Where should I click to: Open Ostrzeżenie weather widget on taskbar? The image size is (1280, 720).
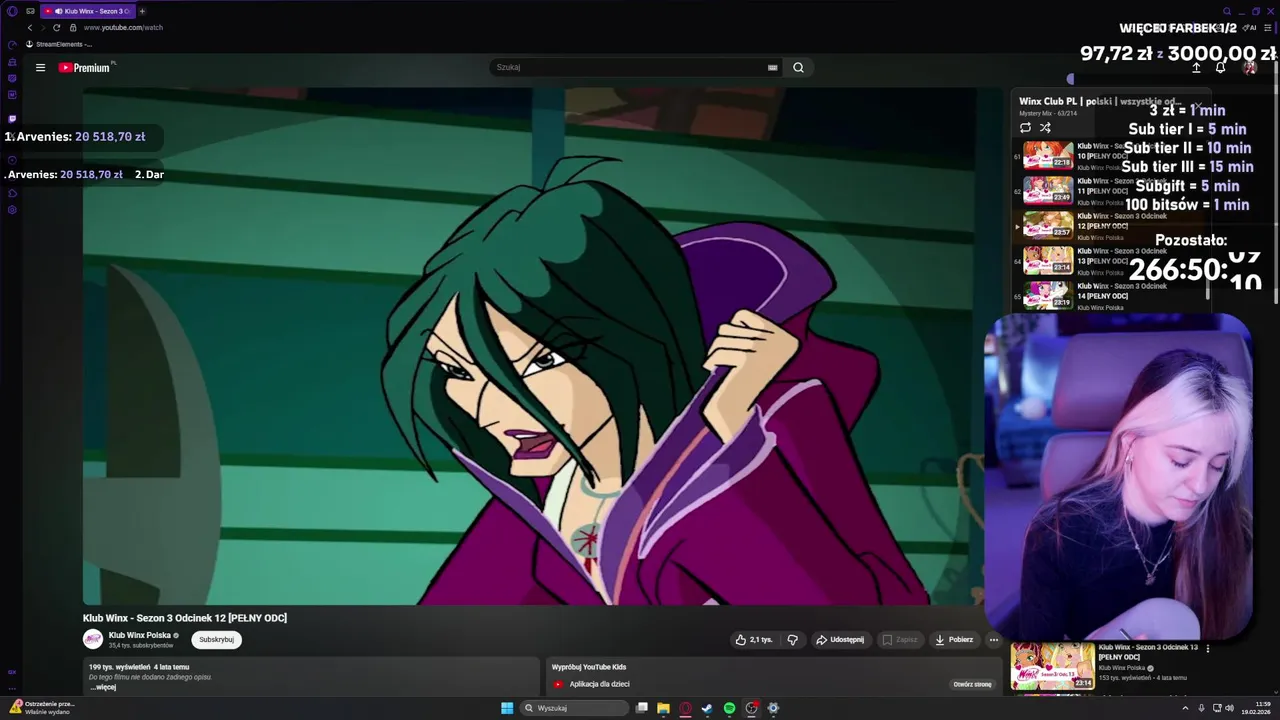tap(42, 708)
